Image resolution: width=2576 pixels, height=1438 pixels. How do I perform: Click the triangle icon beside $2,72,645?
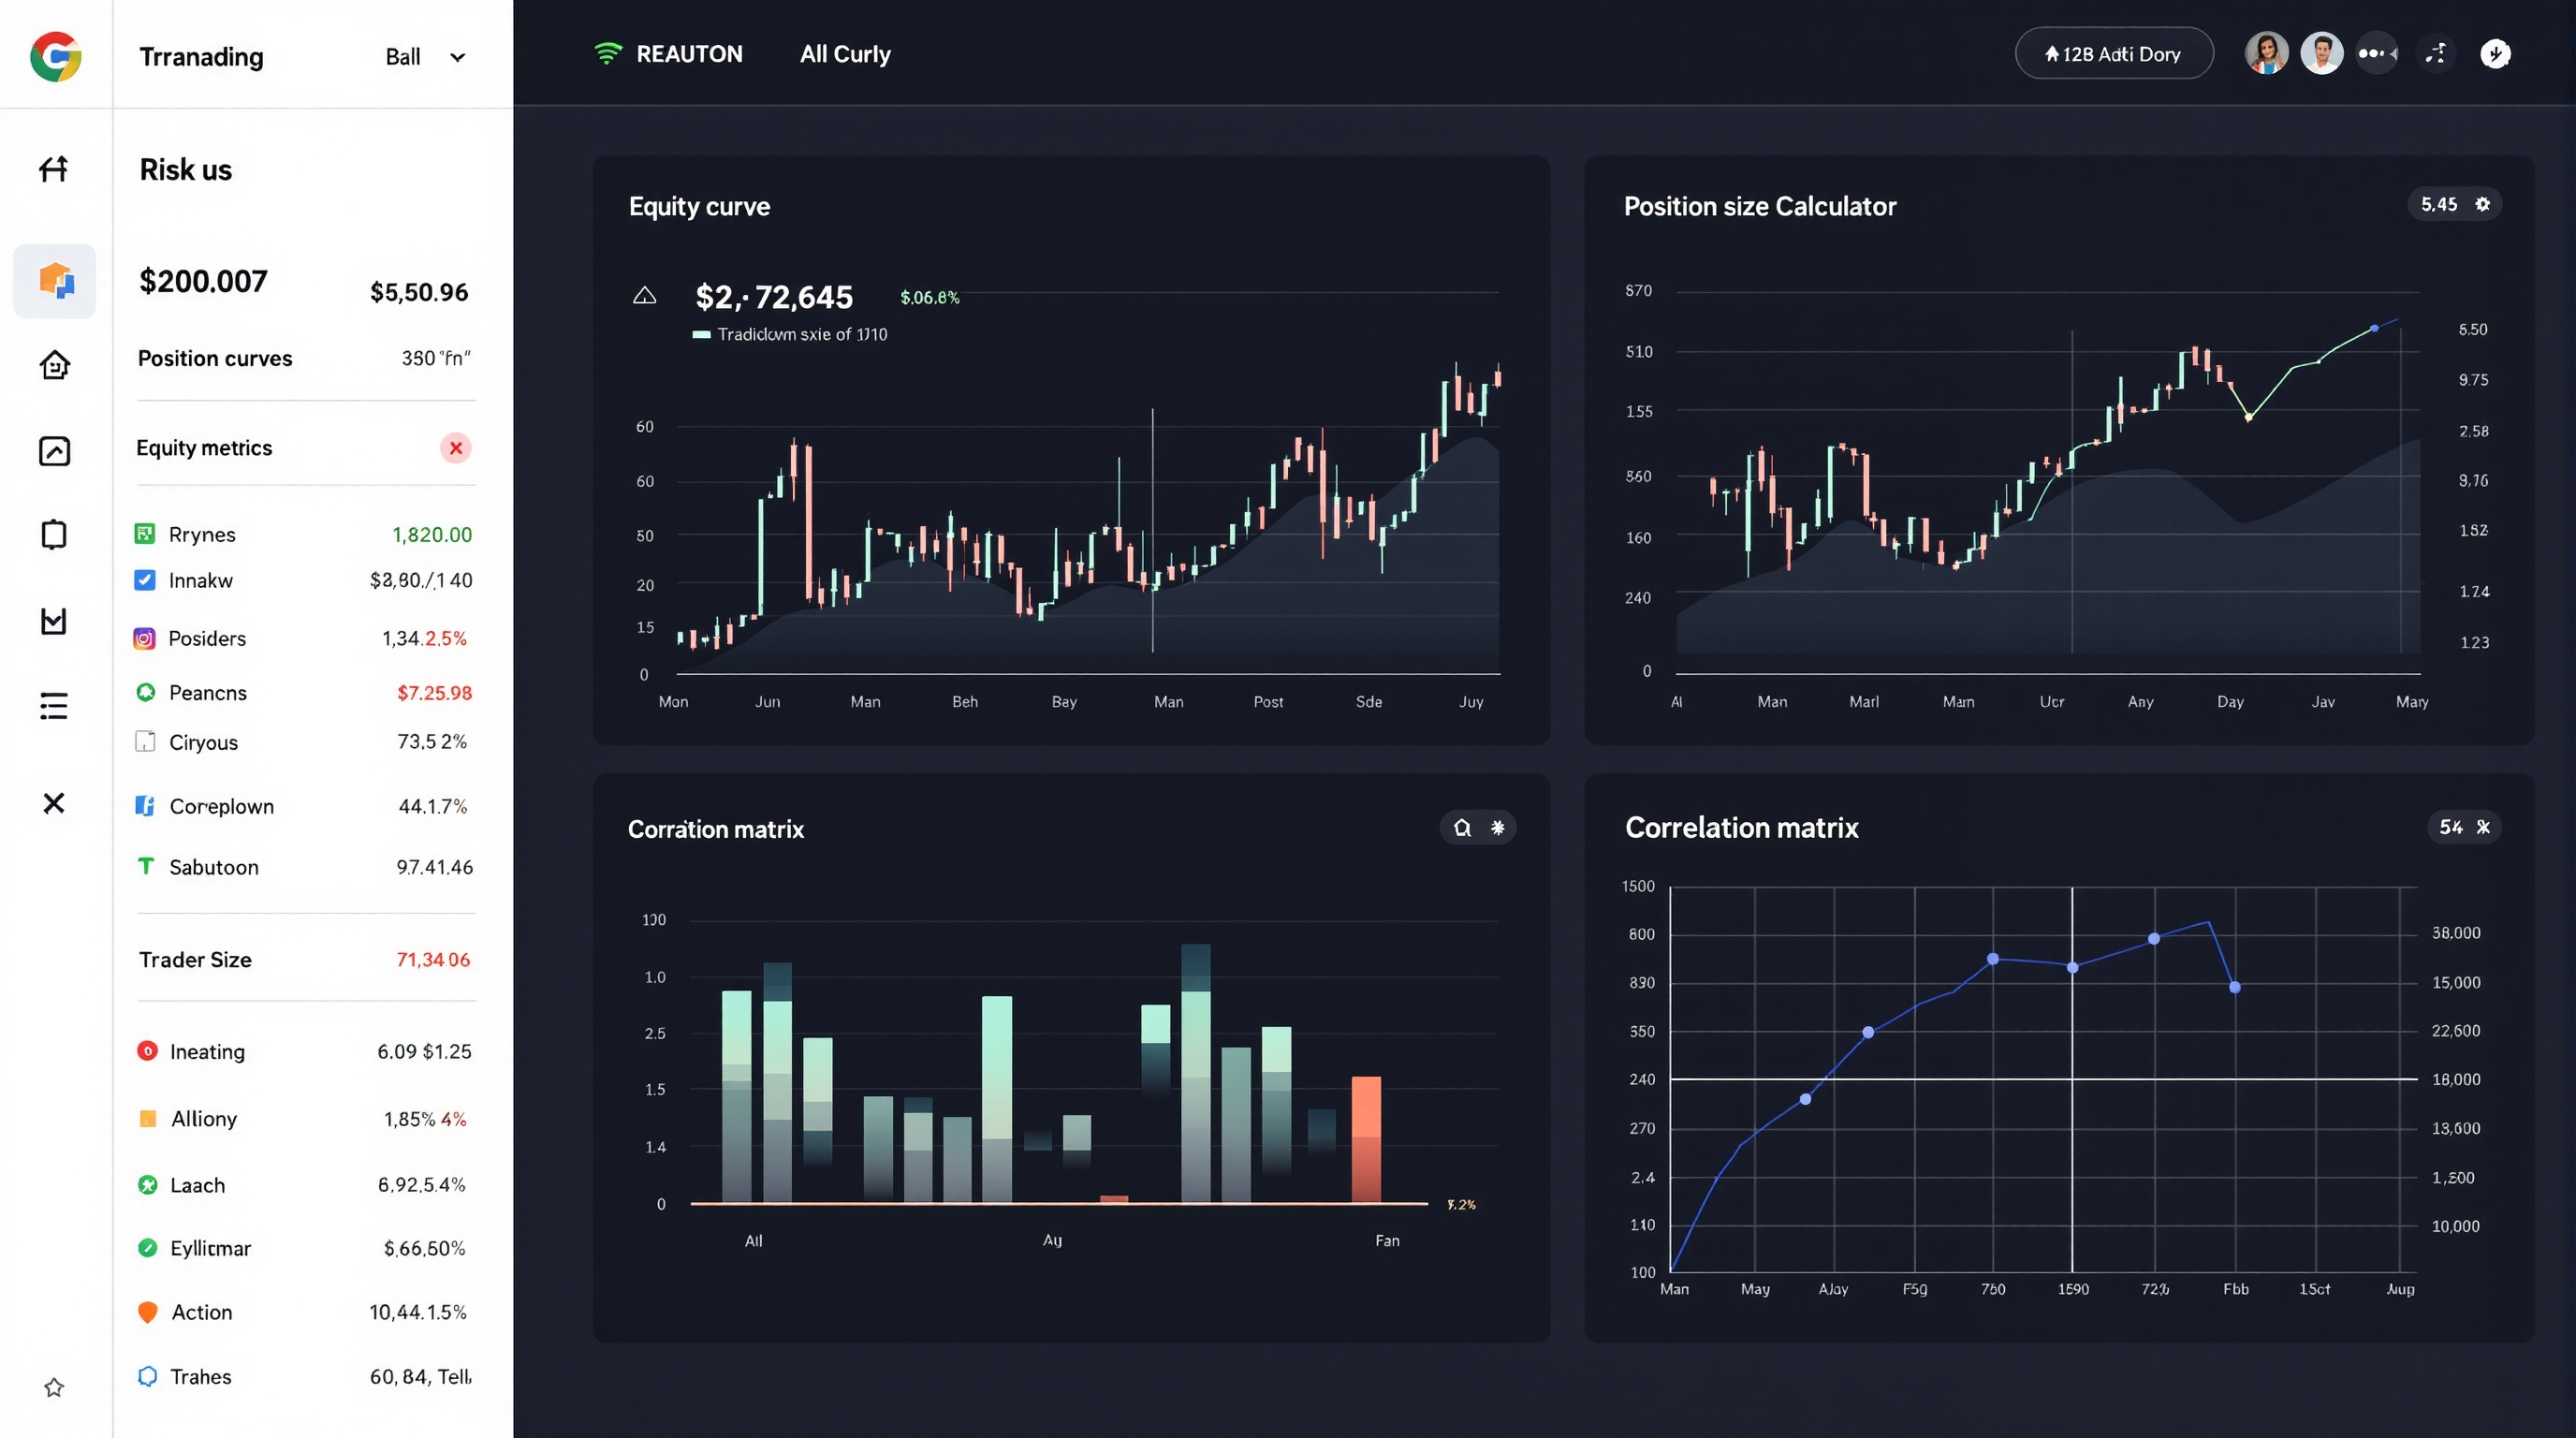645,295
